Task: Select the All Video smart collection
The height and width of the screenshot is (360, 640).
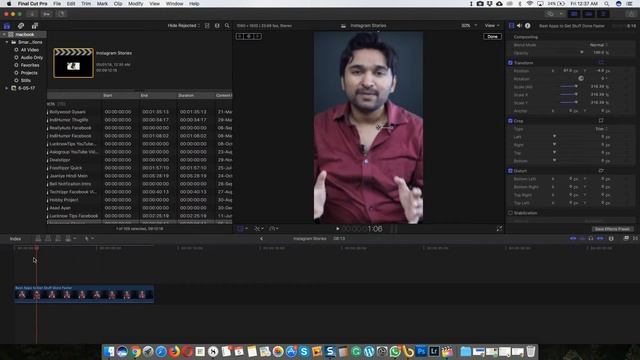Action: [30, 50]
